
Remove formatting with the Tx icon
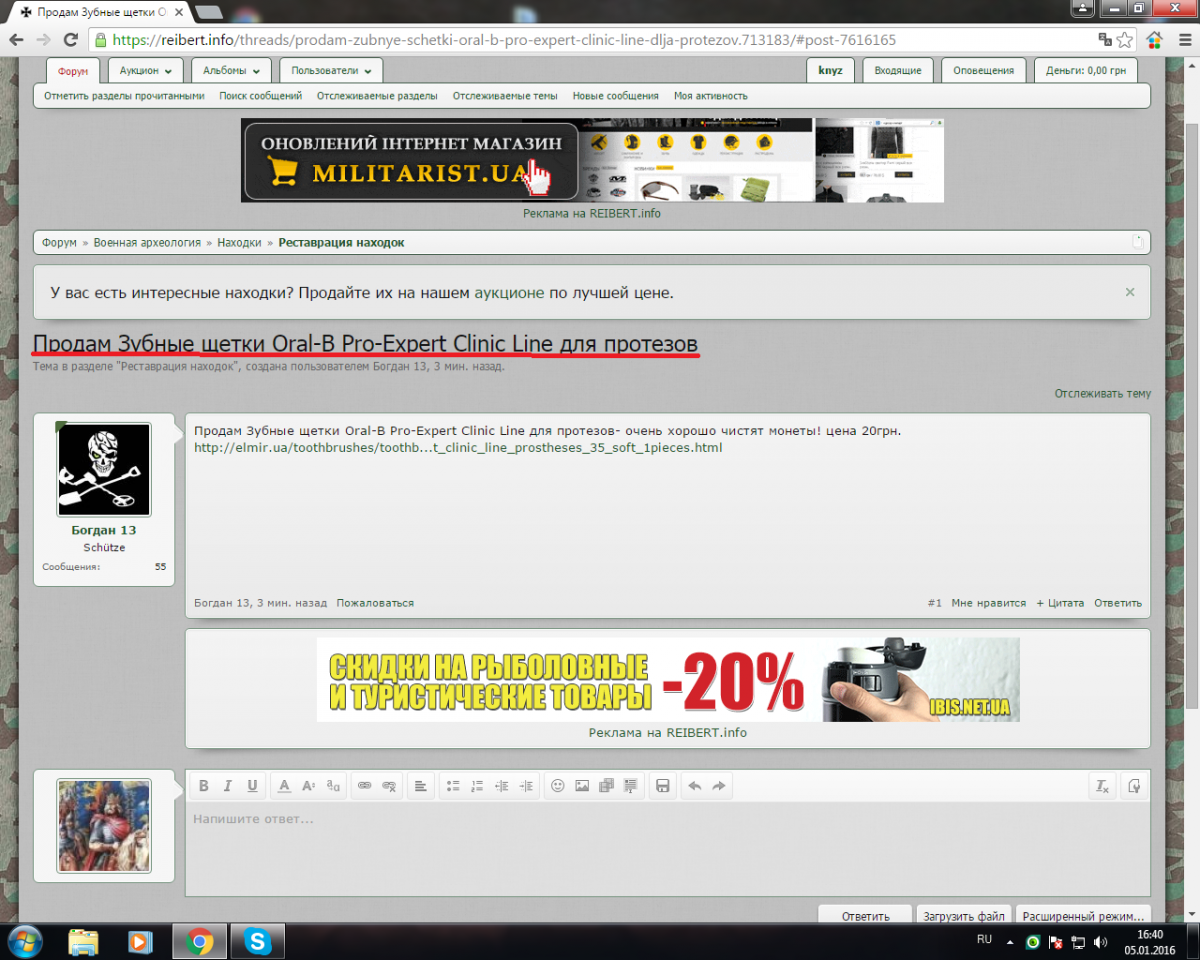coord(1102,786)
